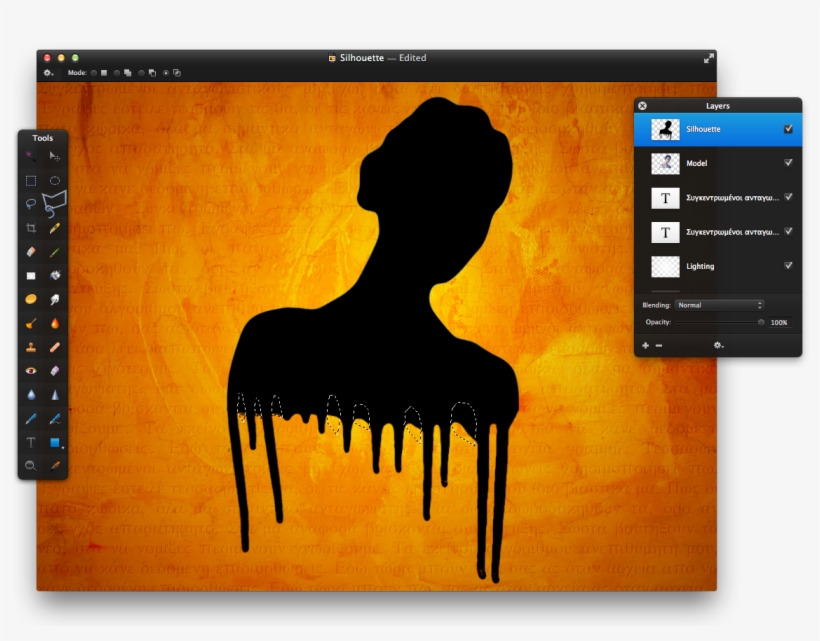
Task: Add a new layer with the plus button
Action: pyautogui.click(x=645, y=346)
